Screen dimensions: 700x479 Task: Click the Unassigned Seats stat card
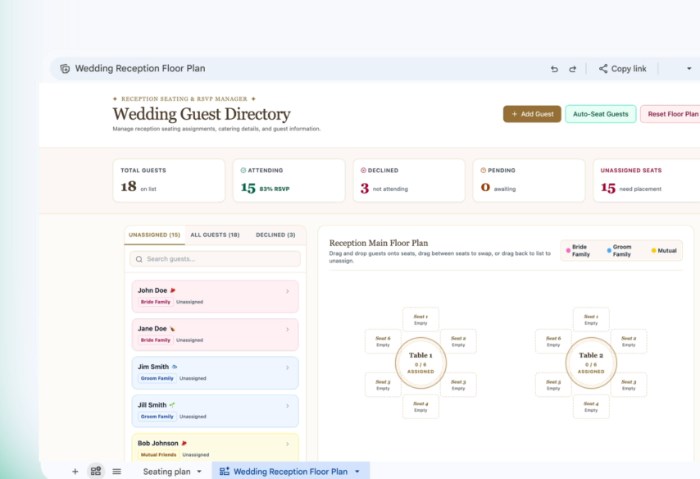point(647,180)
